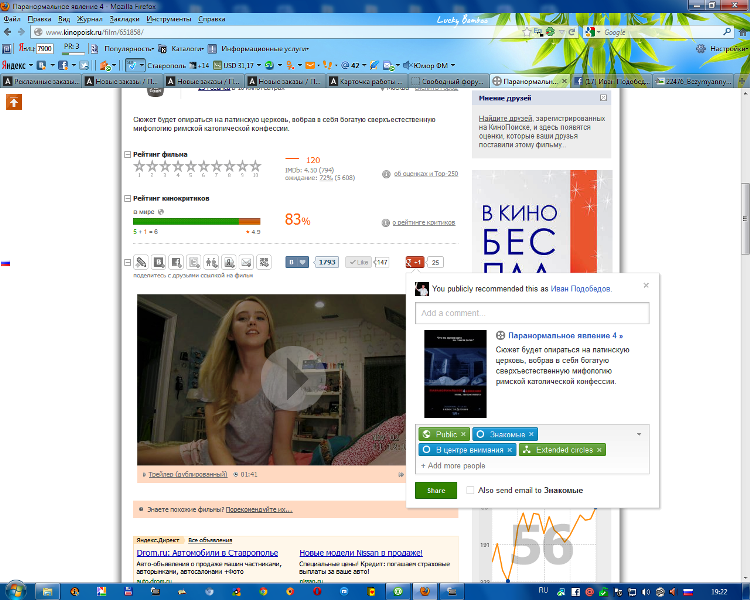Image resolution: width=750 pixels, height=600 pixels.
Task: Close the Google+ share popup
Action: pyautogui.click(x=646, y=286)
